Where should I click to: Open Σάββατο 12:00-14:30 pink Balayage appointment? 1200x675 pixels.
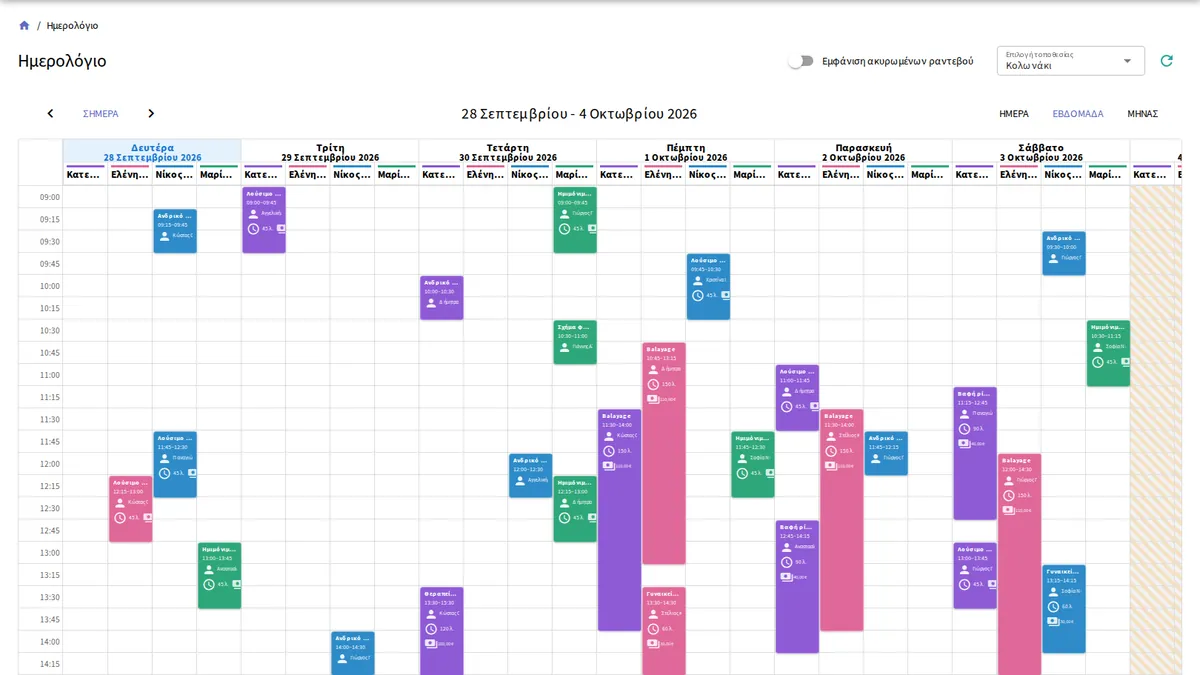tap(1020, 564)
